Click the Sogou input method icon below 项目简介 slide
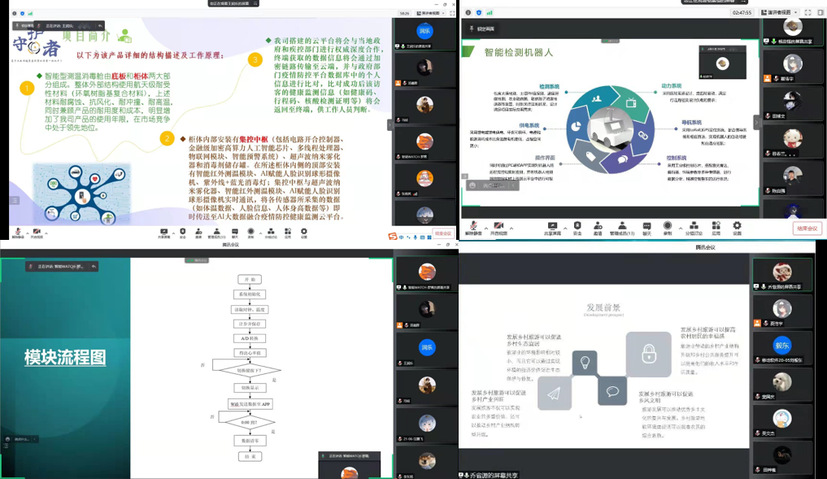Screen dimensions: 827x479 coord(395,236)
